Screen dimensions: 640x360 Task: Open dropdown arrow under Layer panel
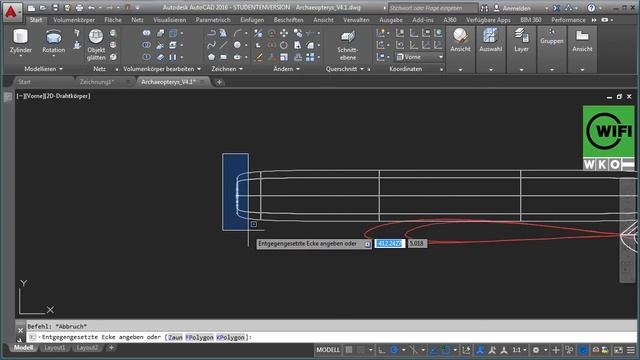[521, 70]
